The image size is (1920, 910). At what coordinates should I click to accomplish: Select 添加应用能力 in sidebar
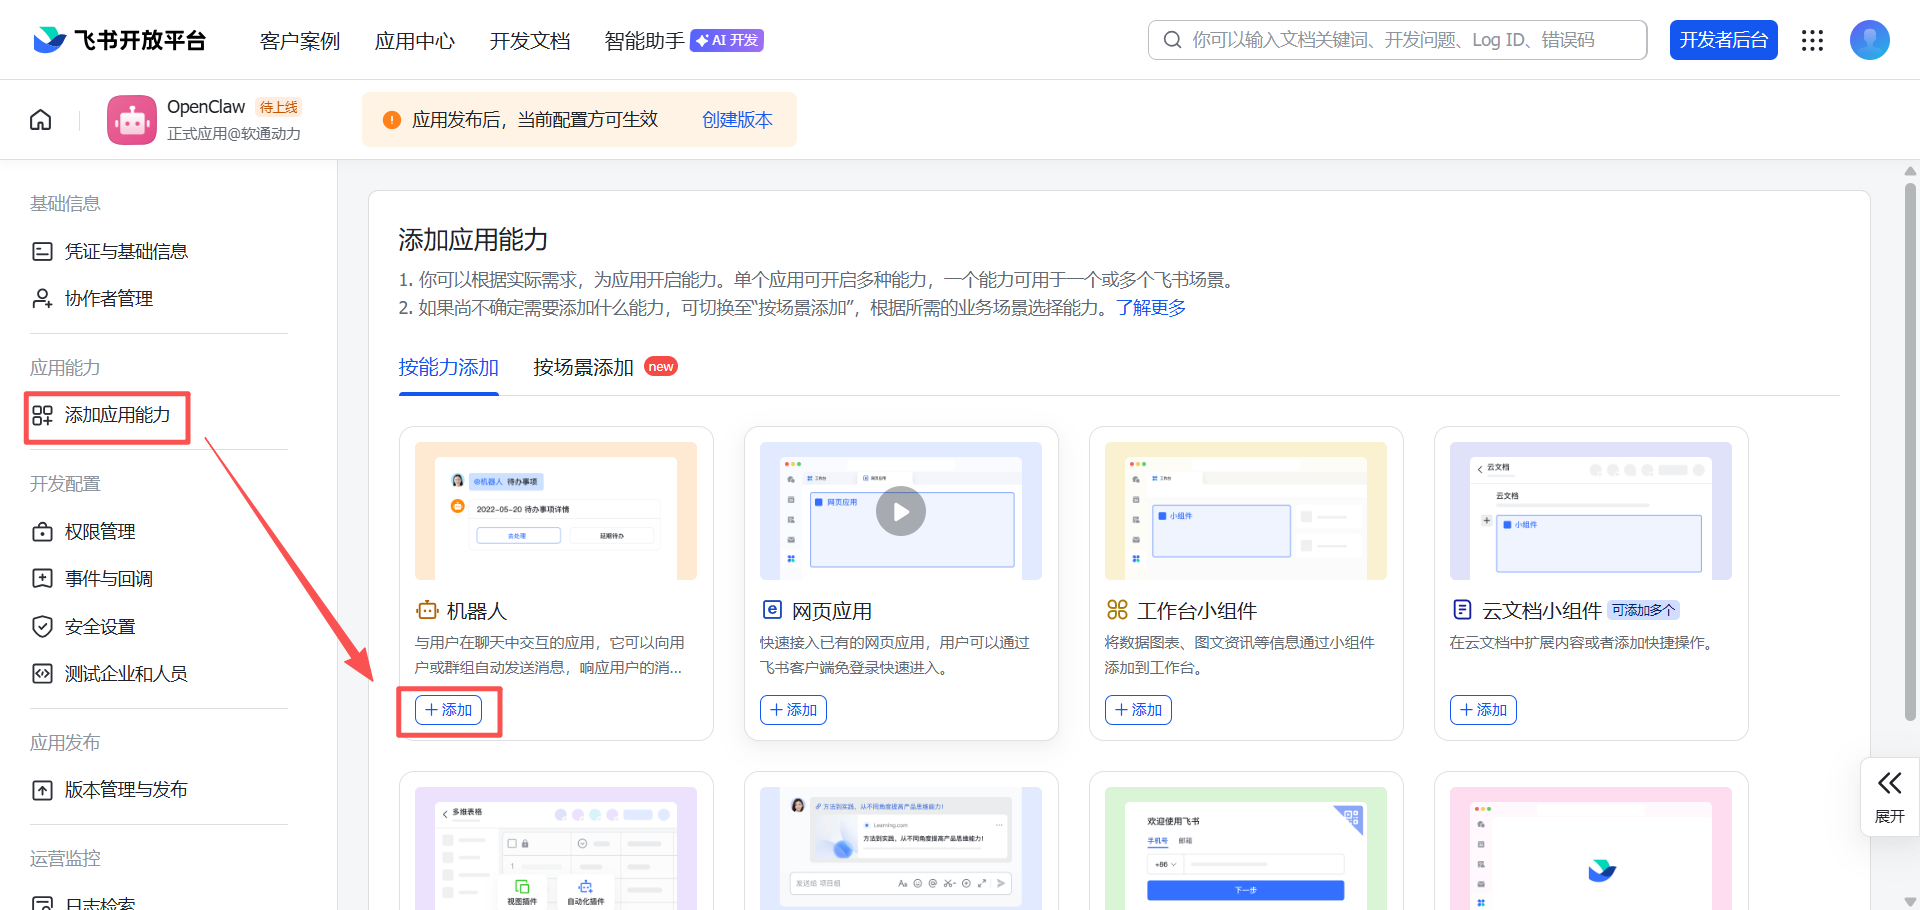[117, 415]
